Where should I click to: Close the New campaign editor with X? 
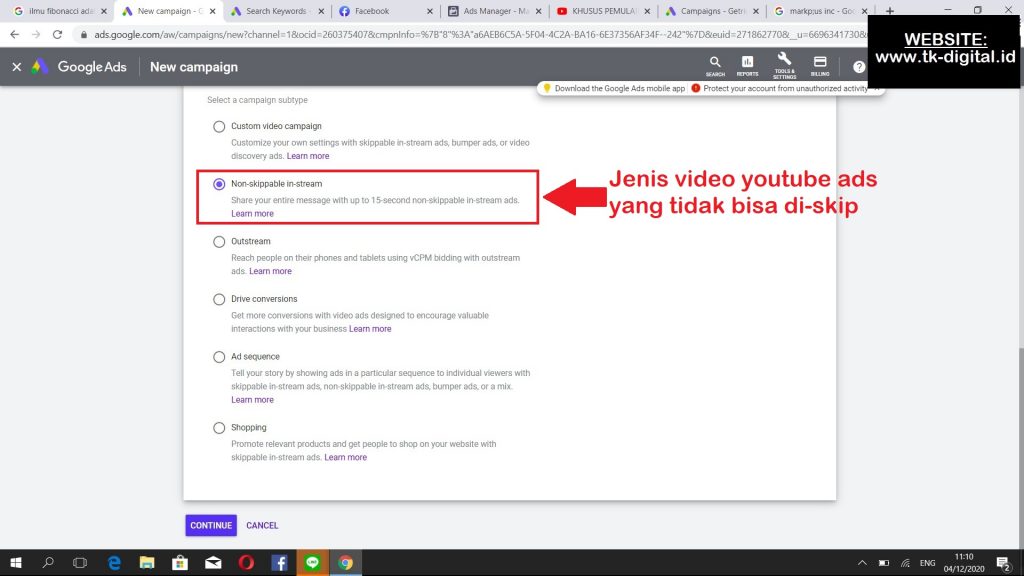[x=16, y=67]
